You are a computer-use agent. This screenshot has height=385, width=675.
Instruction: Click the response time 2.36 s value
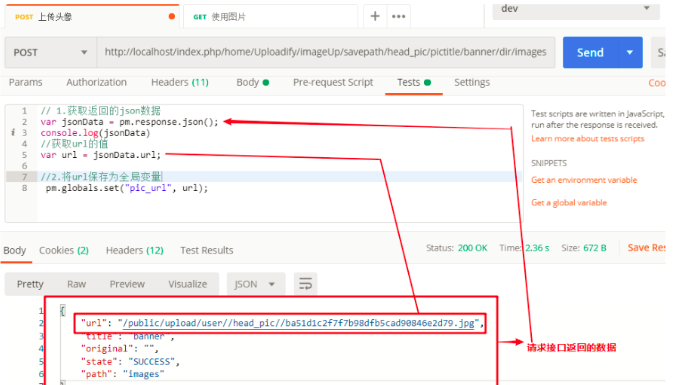tap(537, 248)
